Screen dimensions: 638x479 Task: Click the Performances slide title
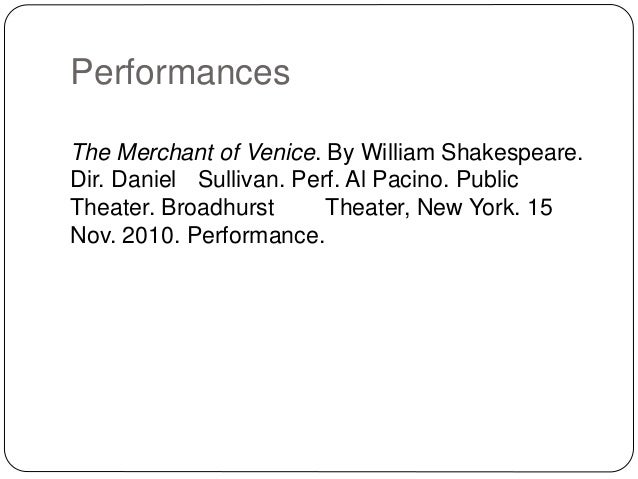pos(180,72)
